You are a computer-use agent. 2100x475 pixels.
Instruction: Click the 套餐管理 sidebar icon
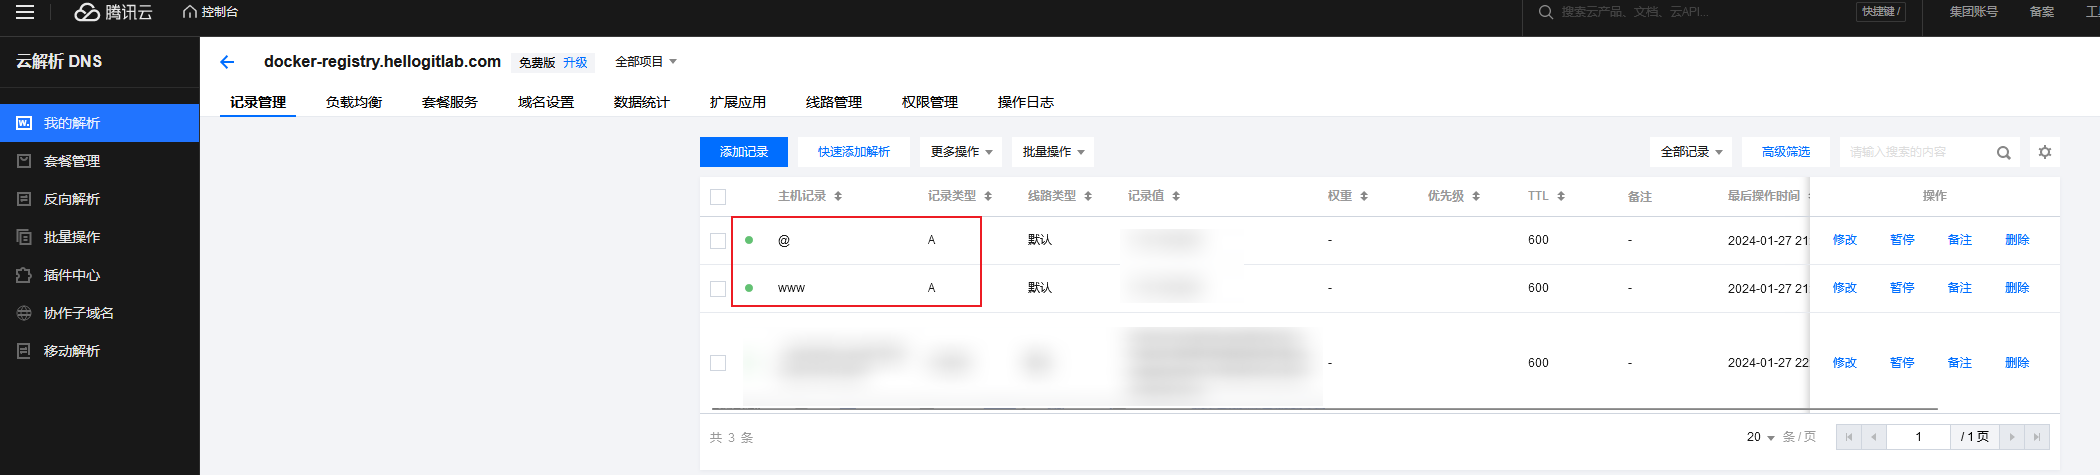24,161
